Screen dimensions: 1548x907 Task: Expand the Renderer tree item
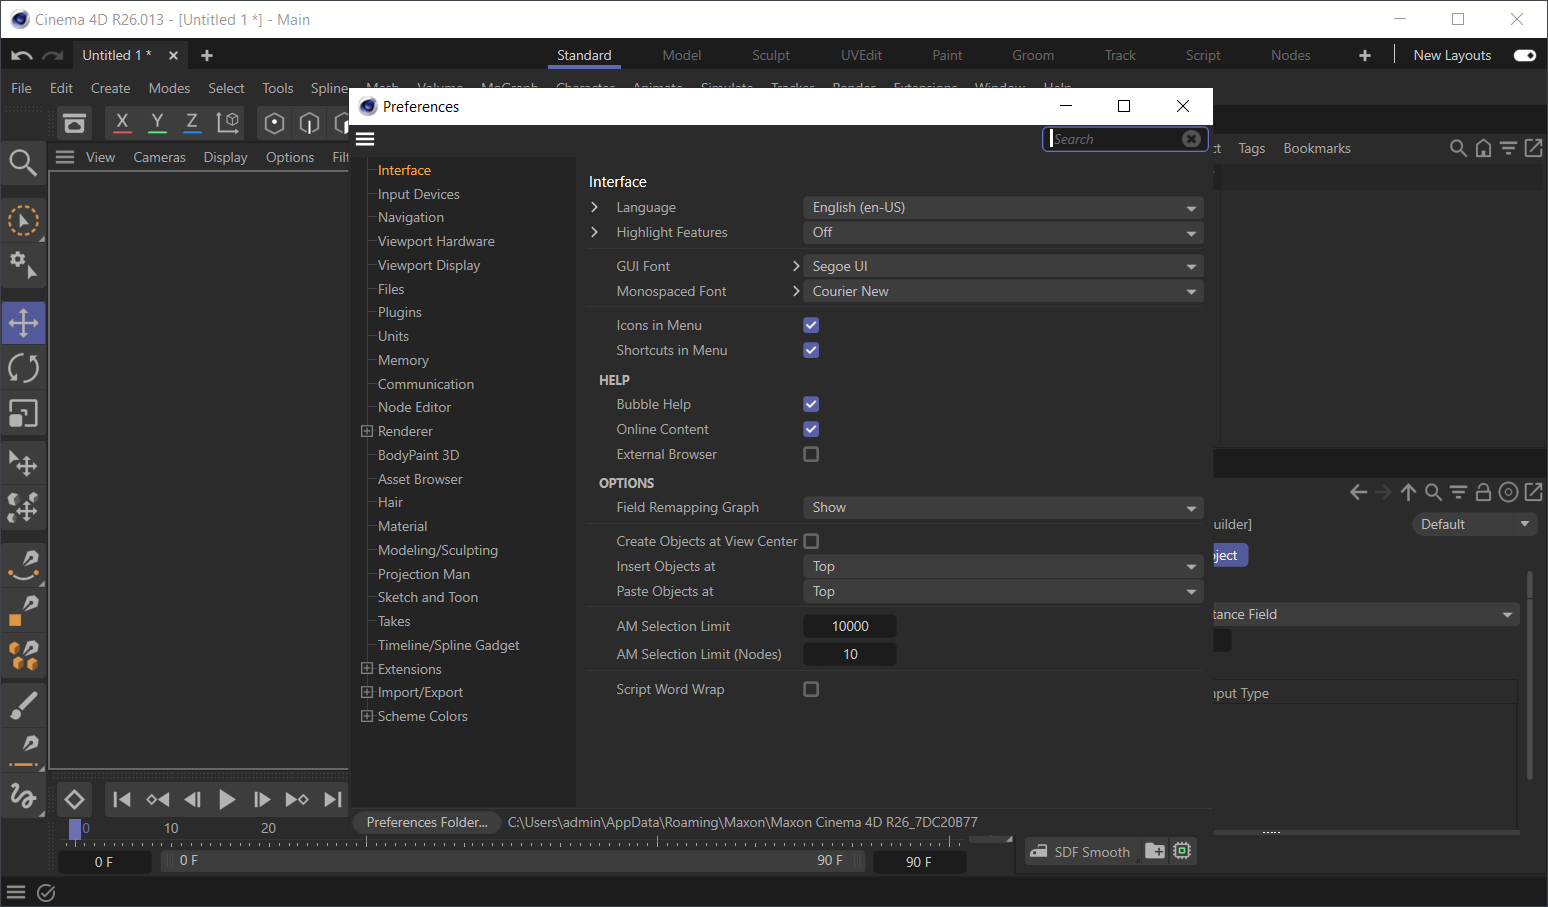367,431
